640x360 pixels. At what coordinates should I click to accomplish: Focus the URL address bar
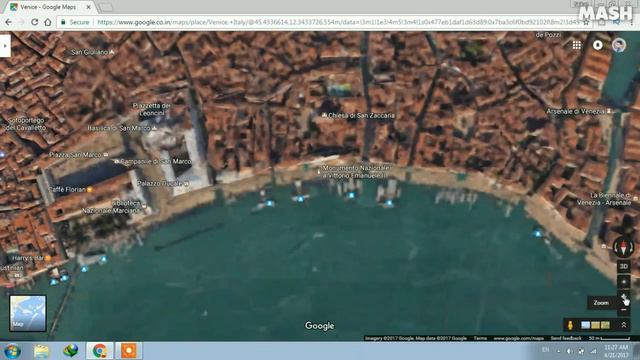point(338,22)
